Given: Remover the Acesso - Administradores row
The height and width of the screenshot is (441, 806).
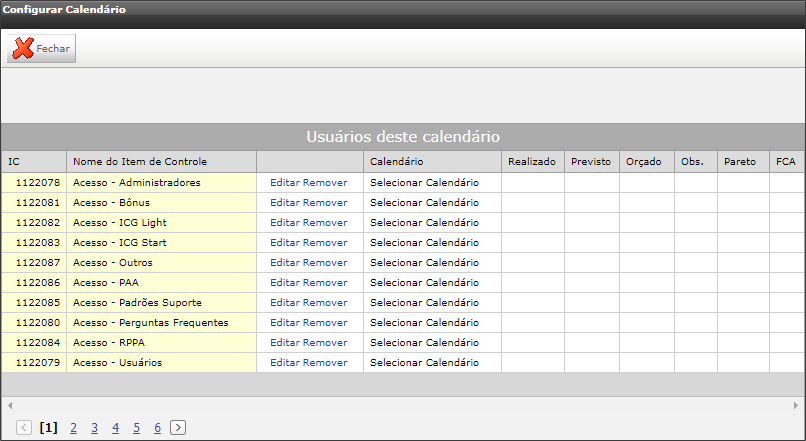Looking at the screenshot, I should [x=325, y=182].
